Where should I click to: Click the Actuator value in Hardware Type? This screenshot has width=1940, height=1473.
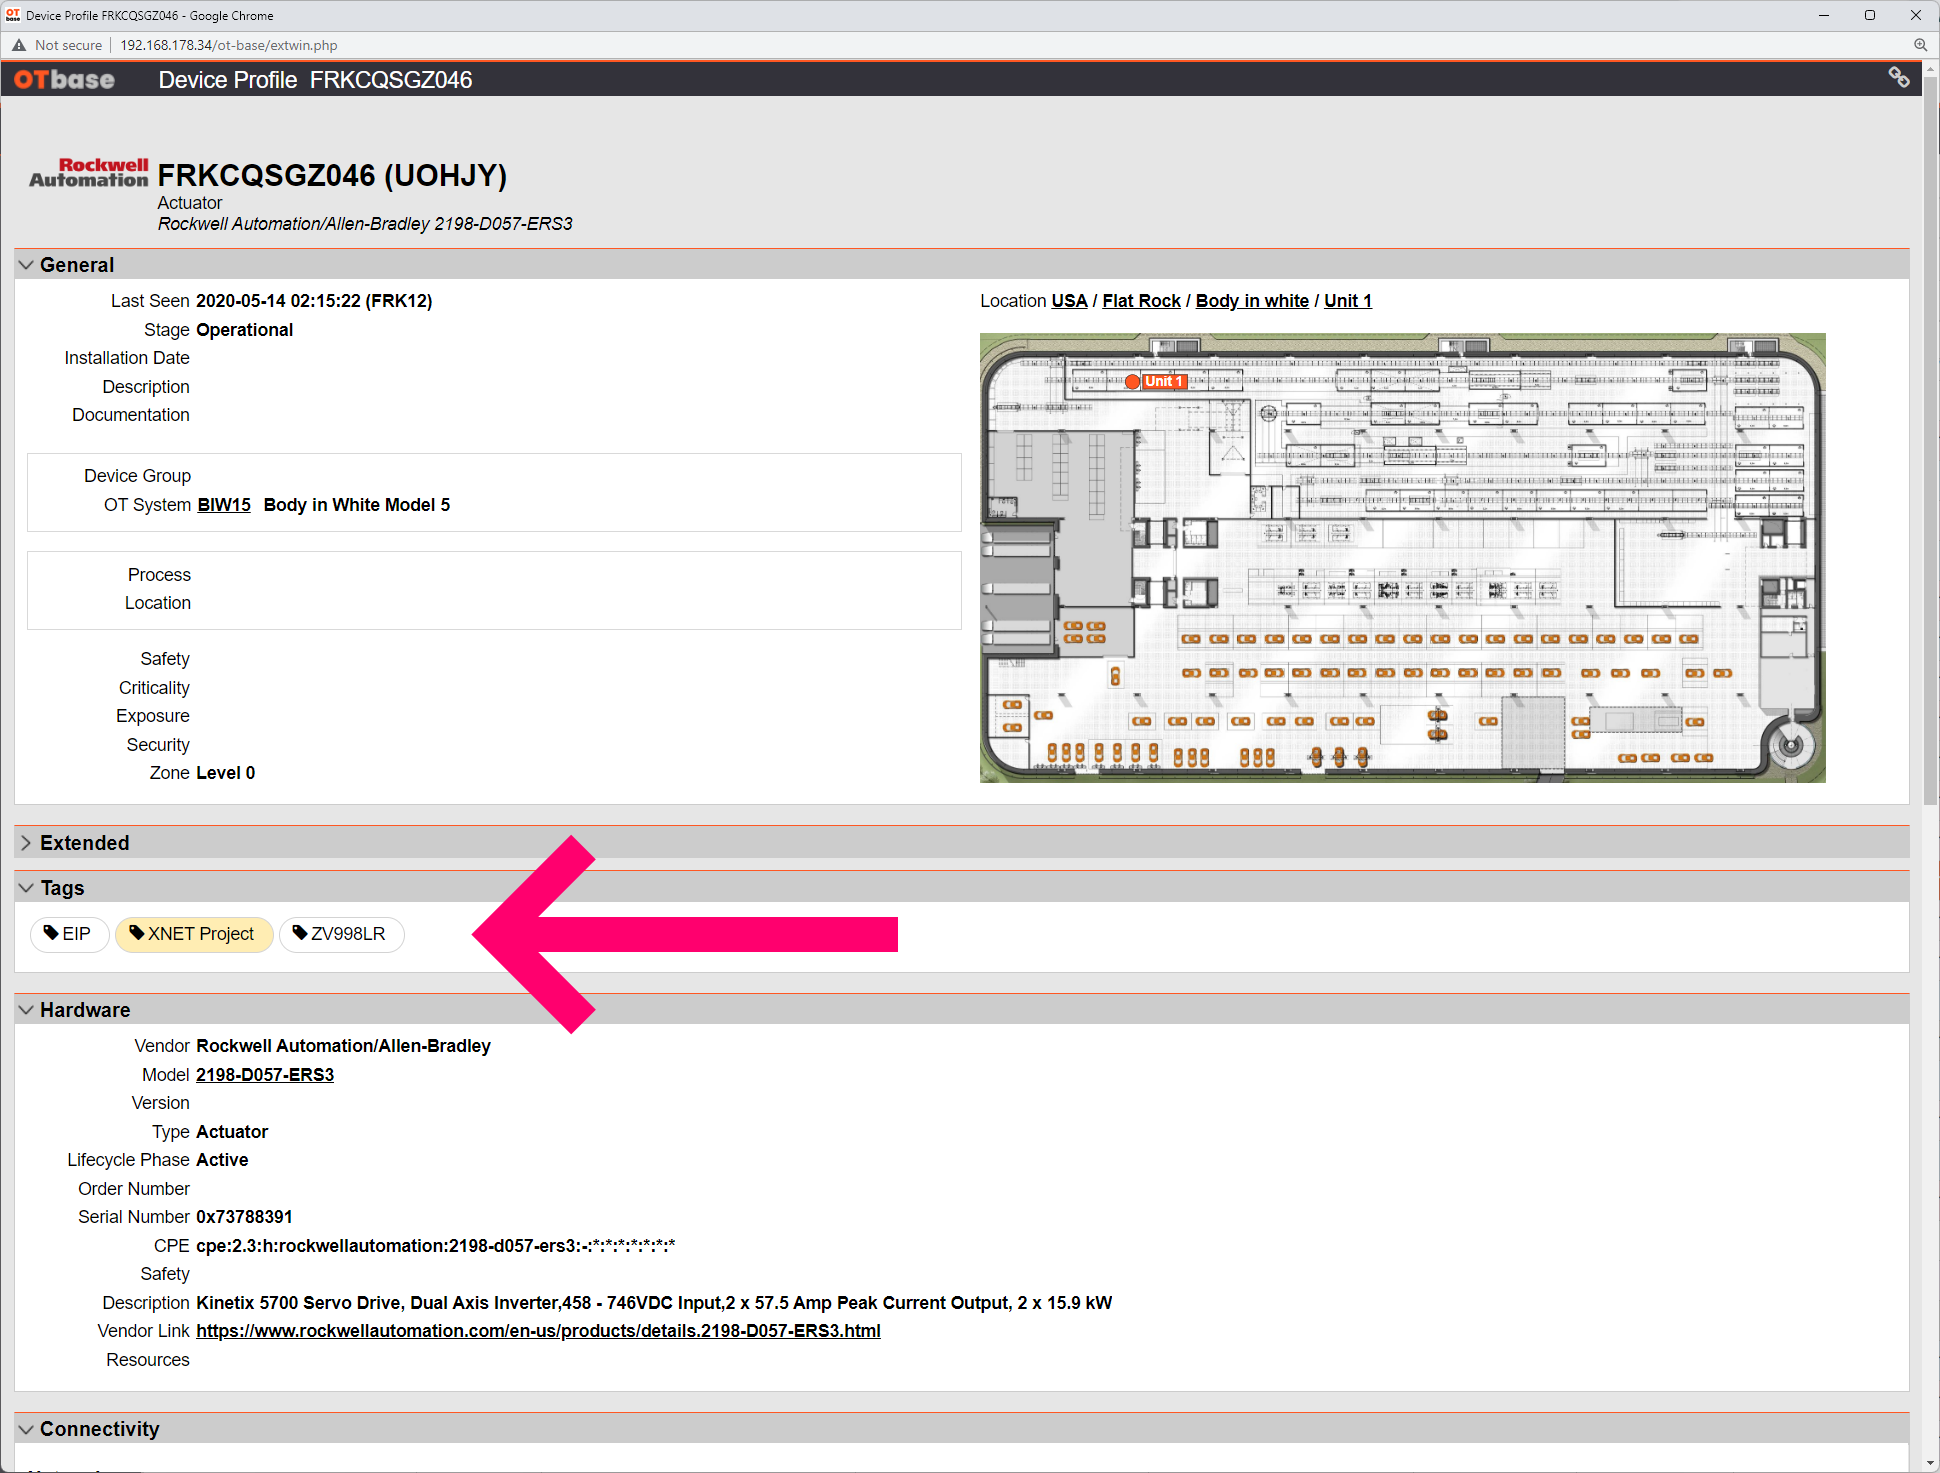pos(232,1132)
